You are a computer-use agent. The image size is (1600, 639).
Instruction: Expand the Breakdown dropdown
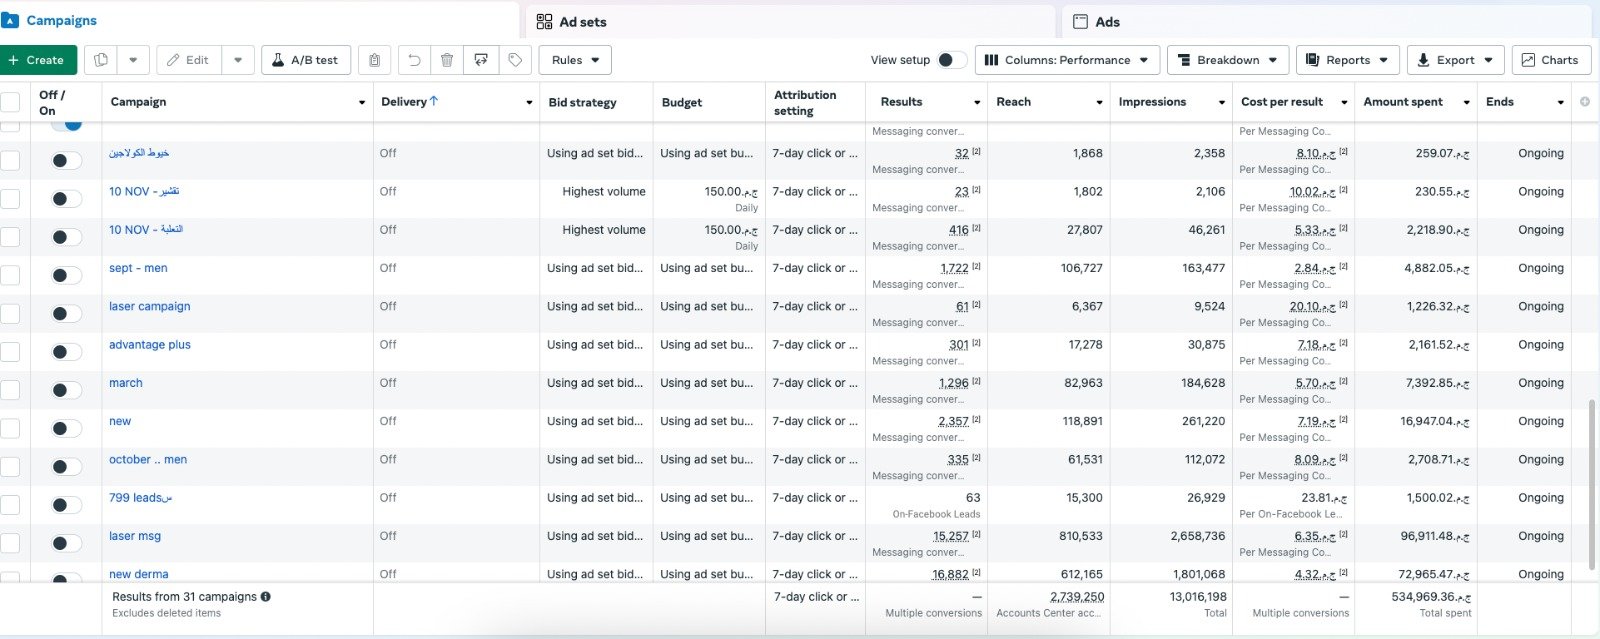[x=1228, y=60]
